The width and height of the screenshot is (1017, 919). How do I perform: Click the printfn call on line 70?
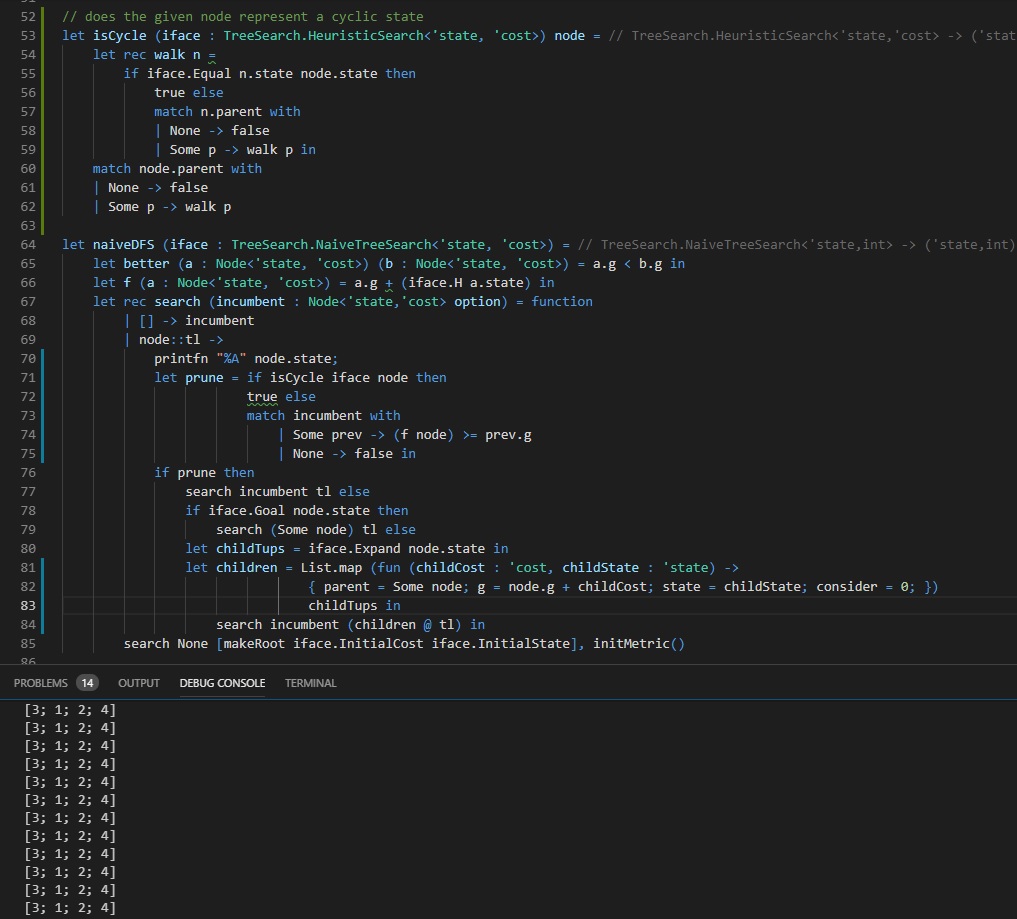coord(181,359)
